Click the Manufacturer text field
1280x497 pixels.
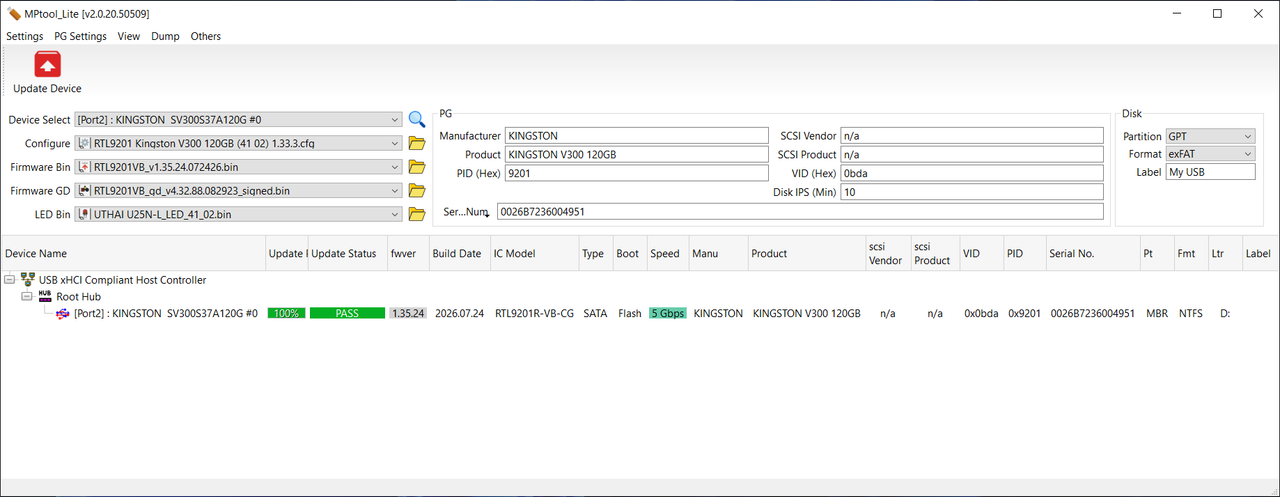click(636, 136)
